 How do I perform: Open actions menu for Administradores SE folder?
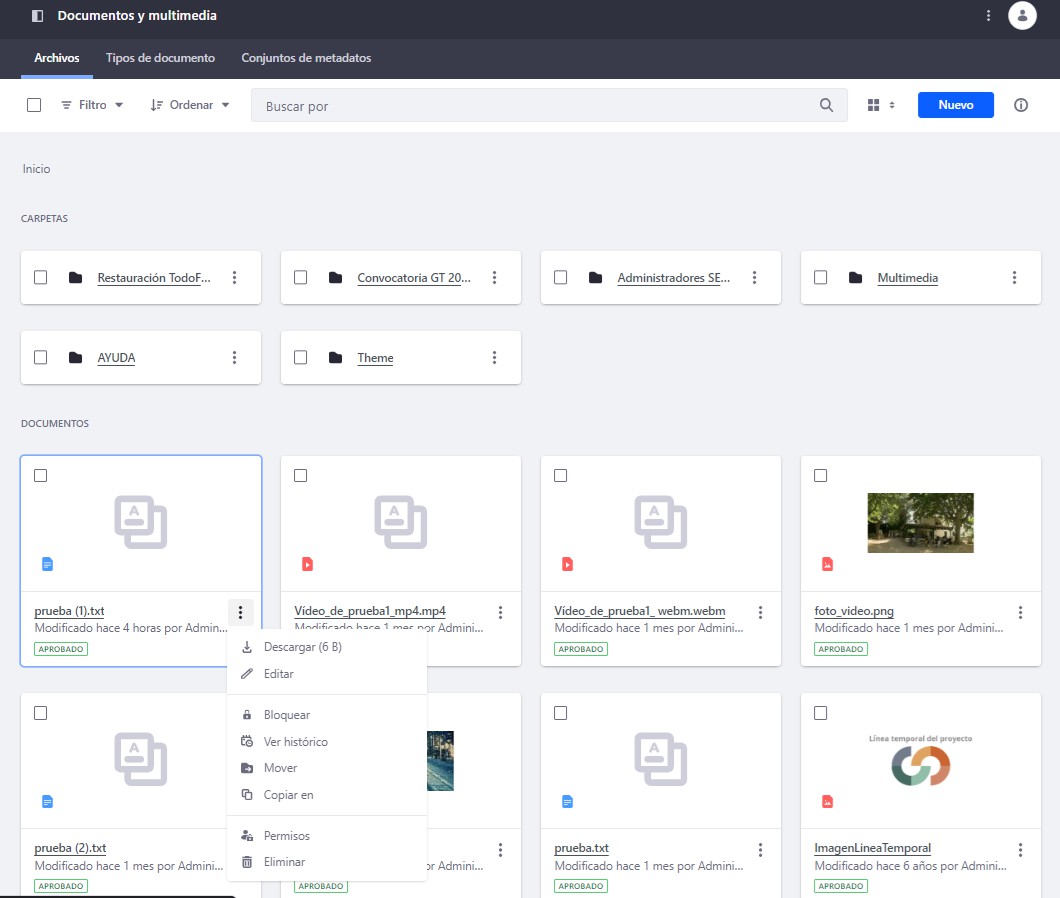754,277
